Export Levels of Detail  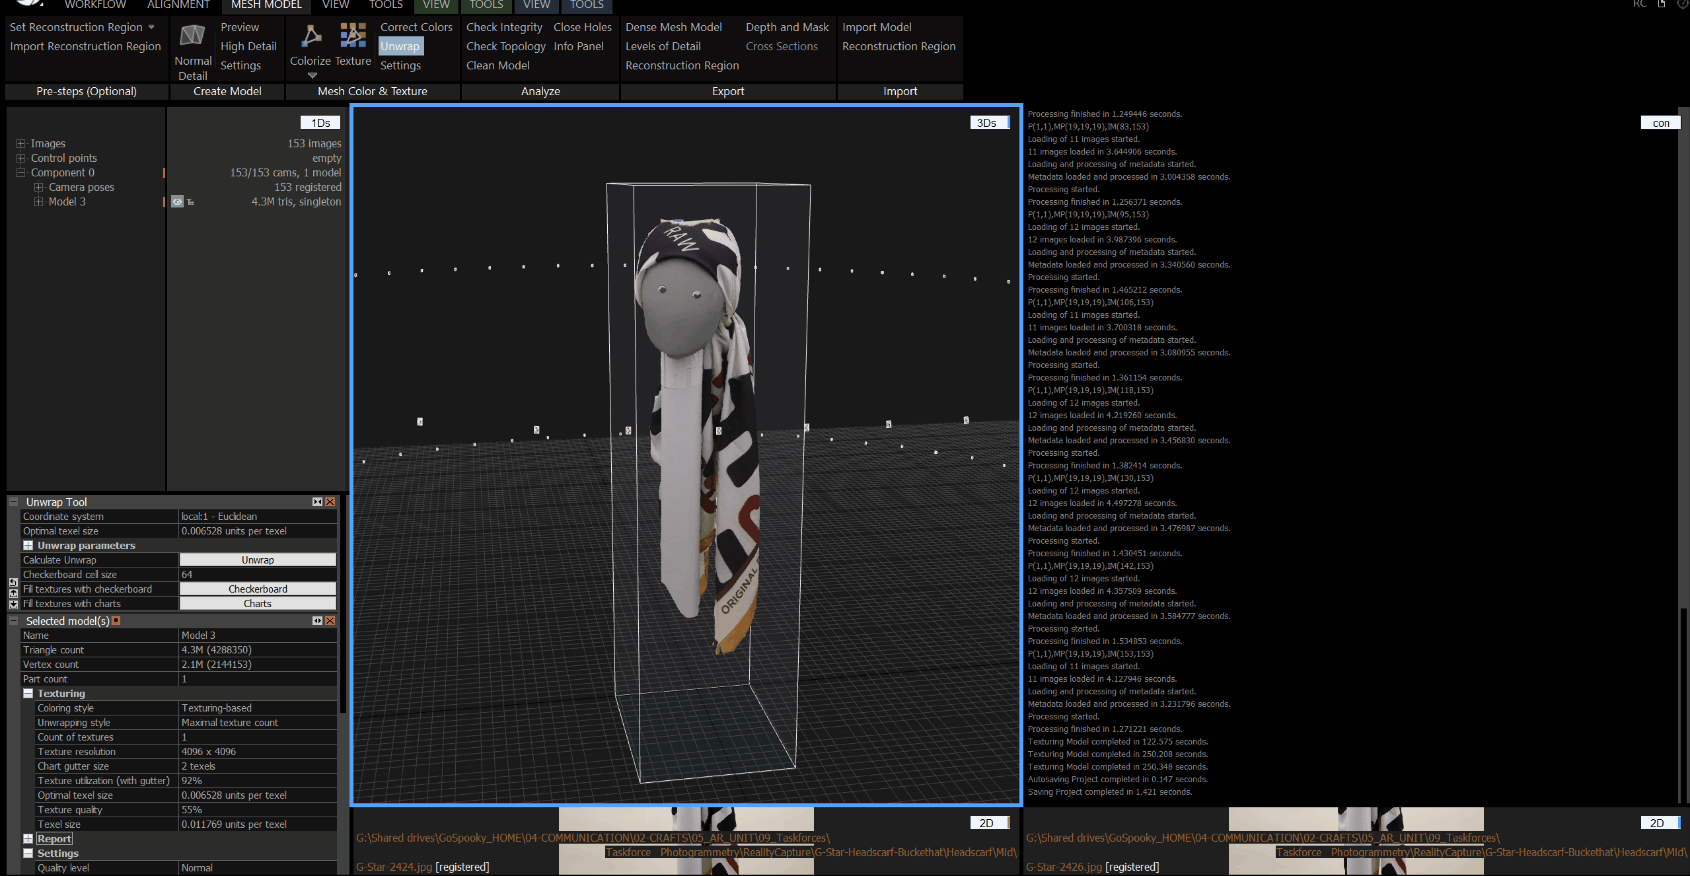click(663, 46)
